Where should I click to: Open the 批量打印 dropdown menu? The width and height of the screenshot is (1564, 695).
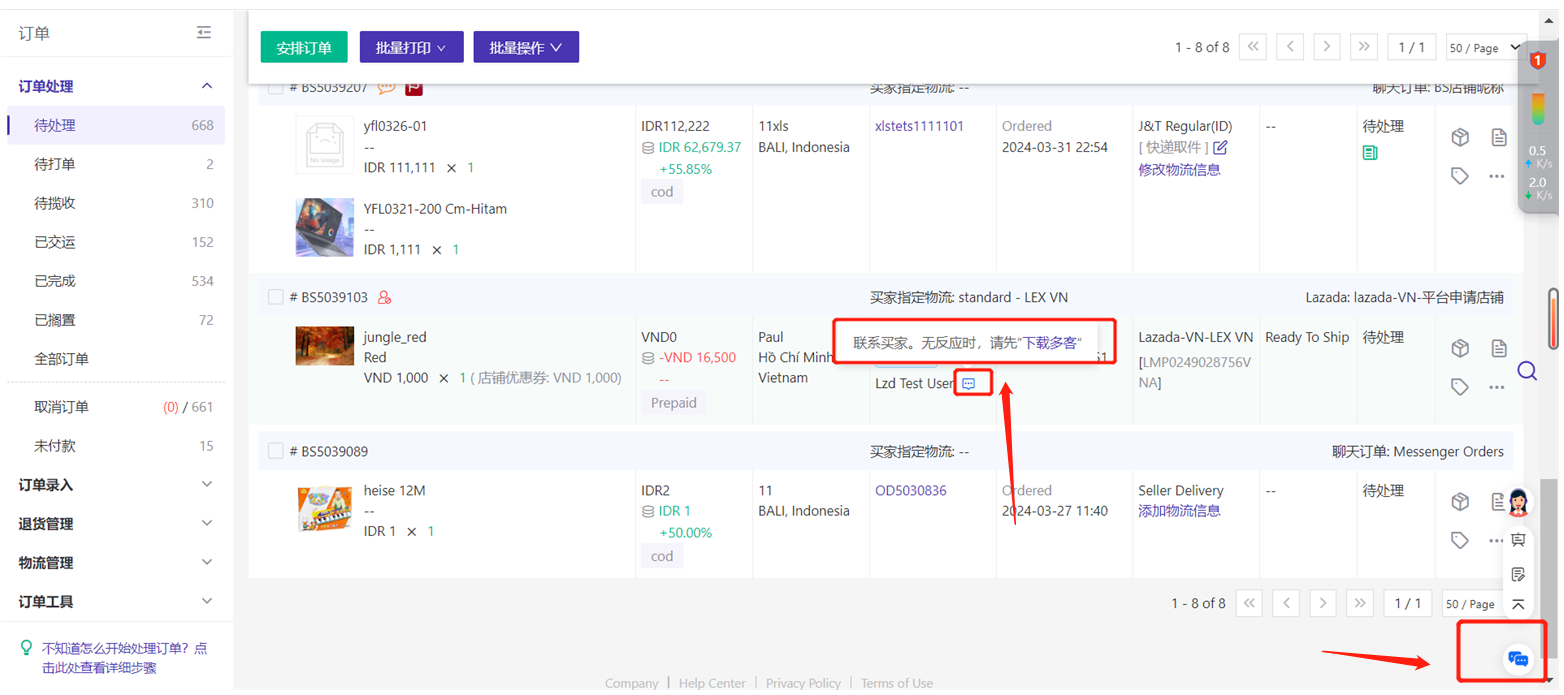411,47
